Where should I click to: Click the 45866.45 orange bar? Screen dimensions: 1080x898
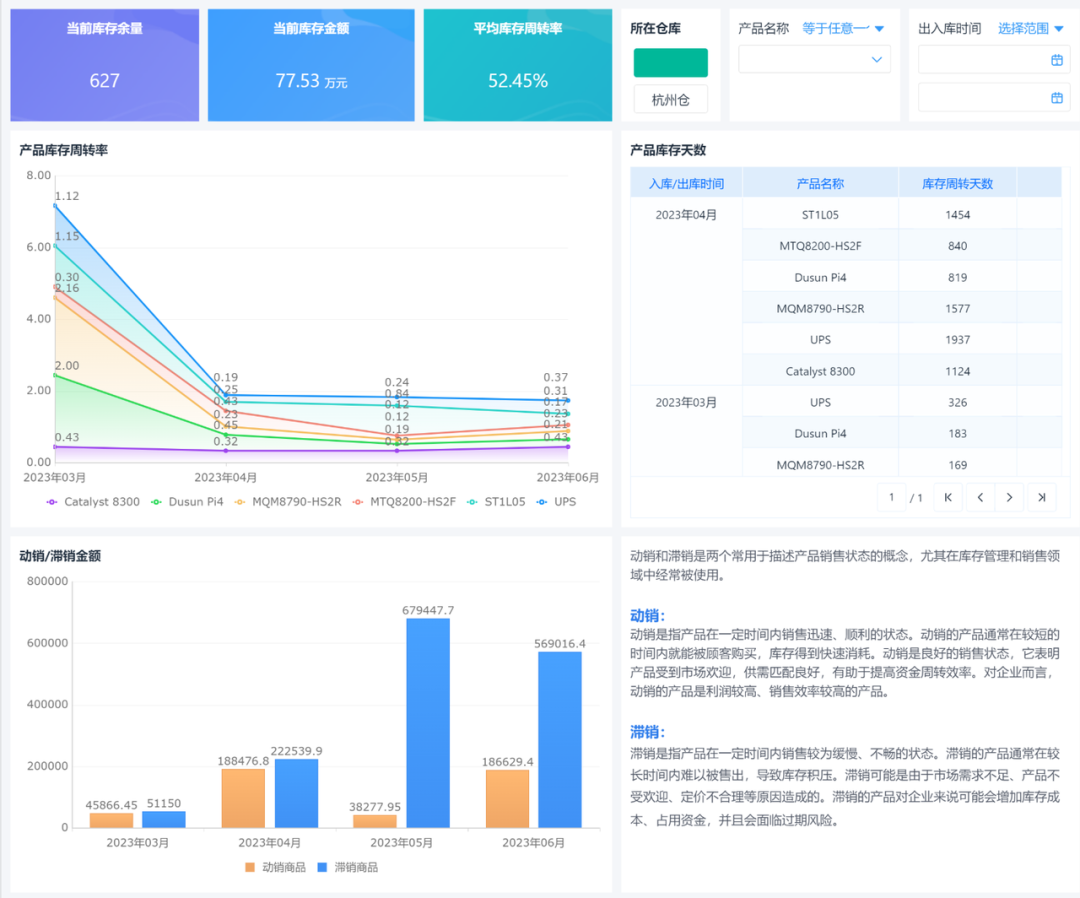pyautogui.click(x=112, y=820)
